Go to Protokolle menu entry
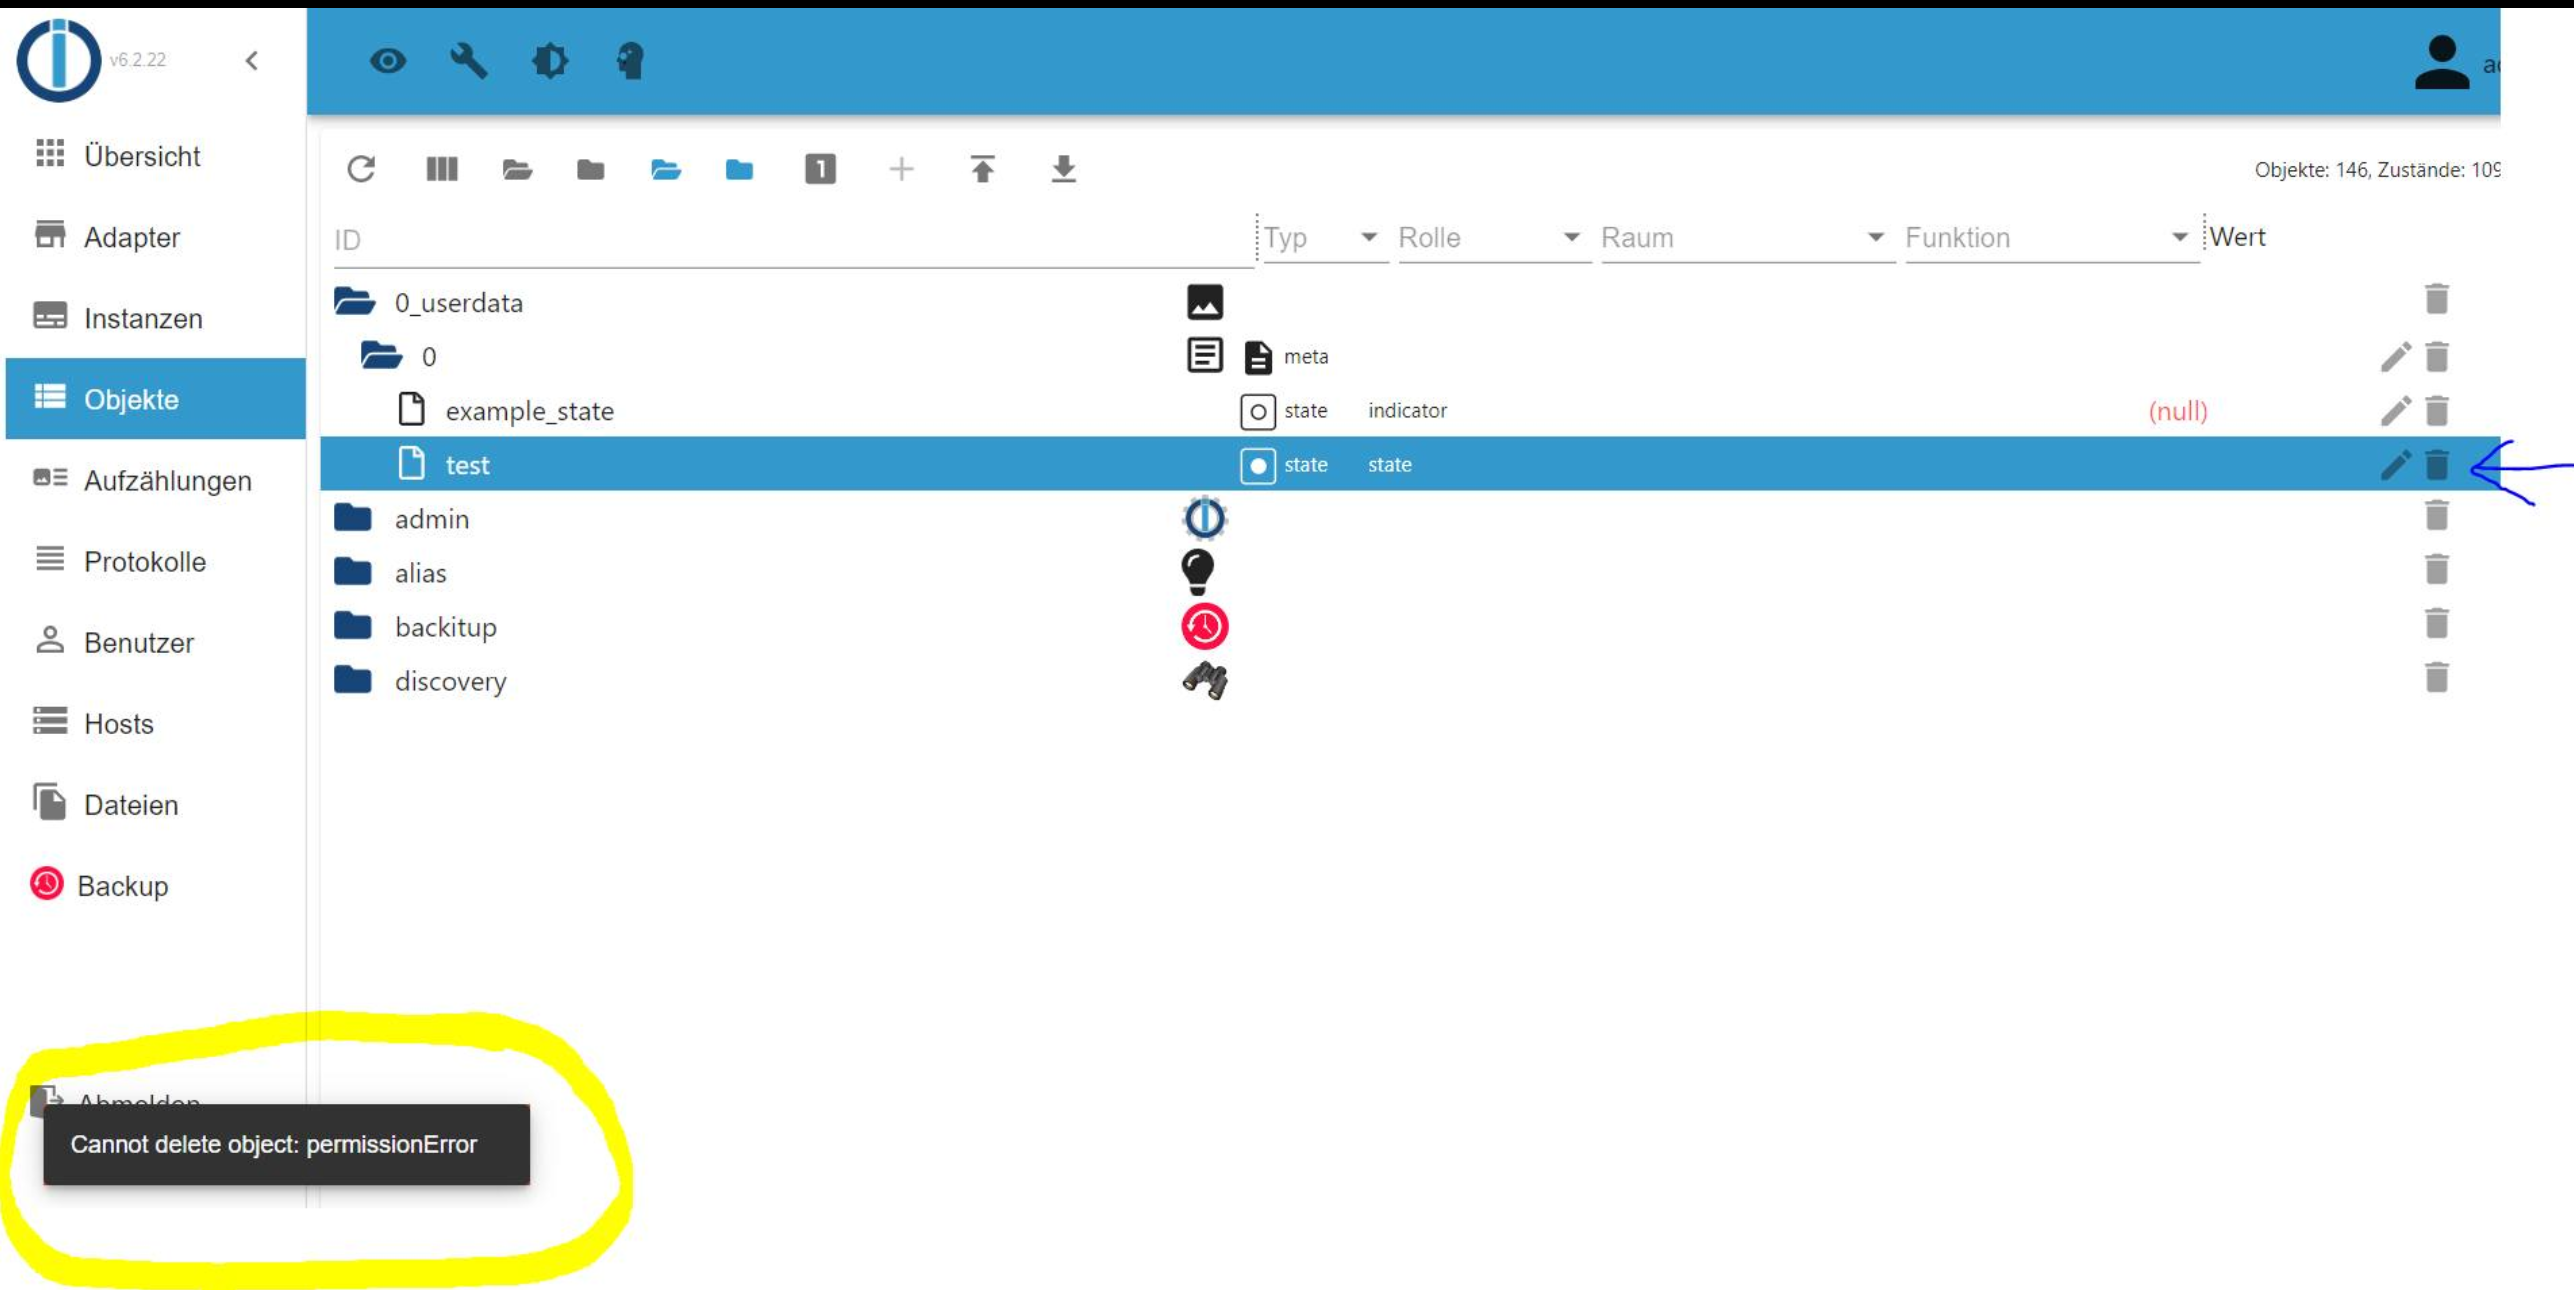This screenshot has width=2574, height=1290. [144, 562]
